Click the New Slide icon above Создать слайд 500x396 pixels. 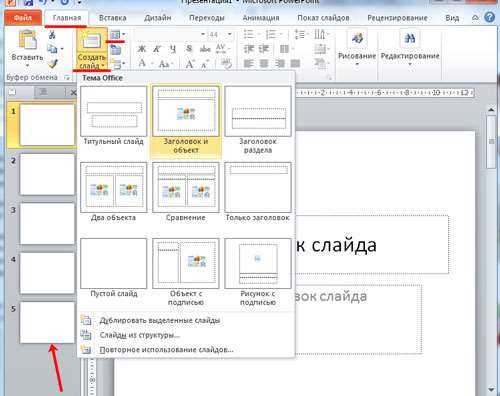tap(91, 41)
